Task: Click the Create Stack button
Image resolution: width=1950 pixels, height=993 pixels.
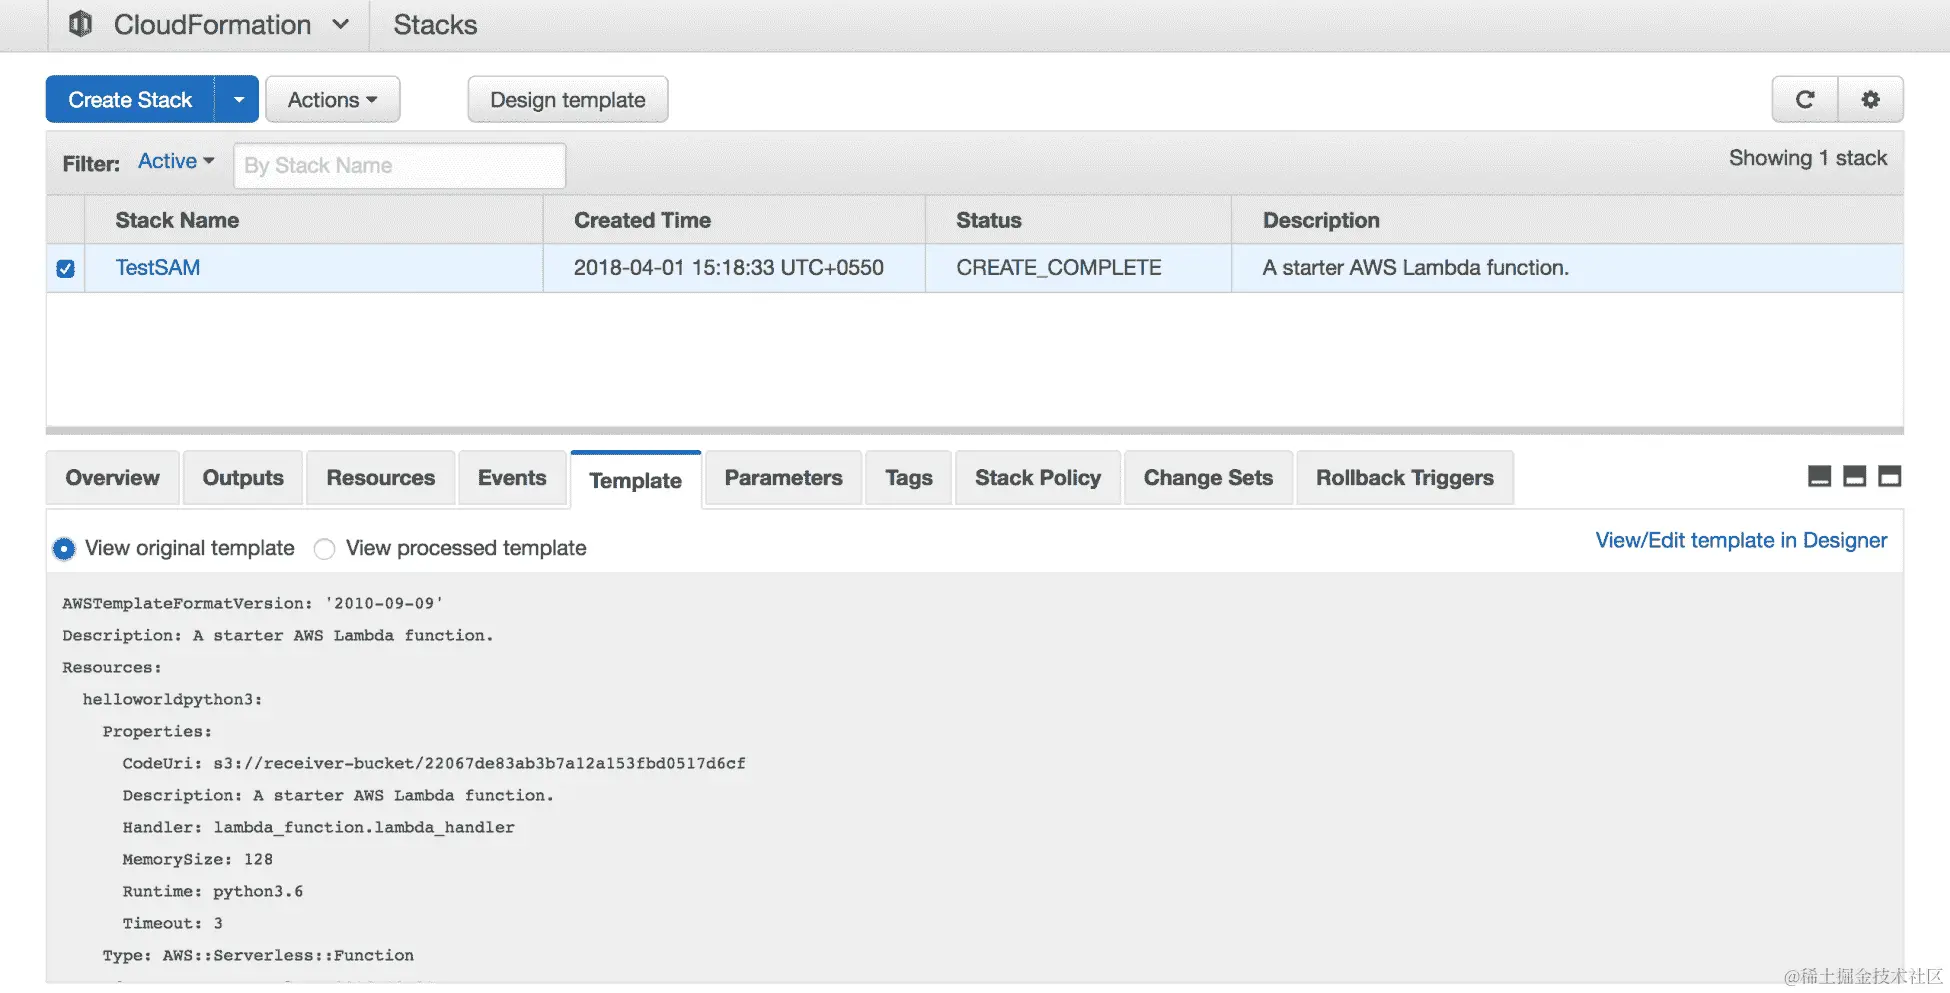Action: tap(130, 99)
